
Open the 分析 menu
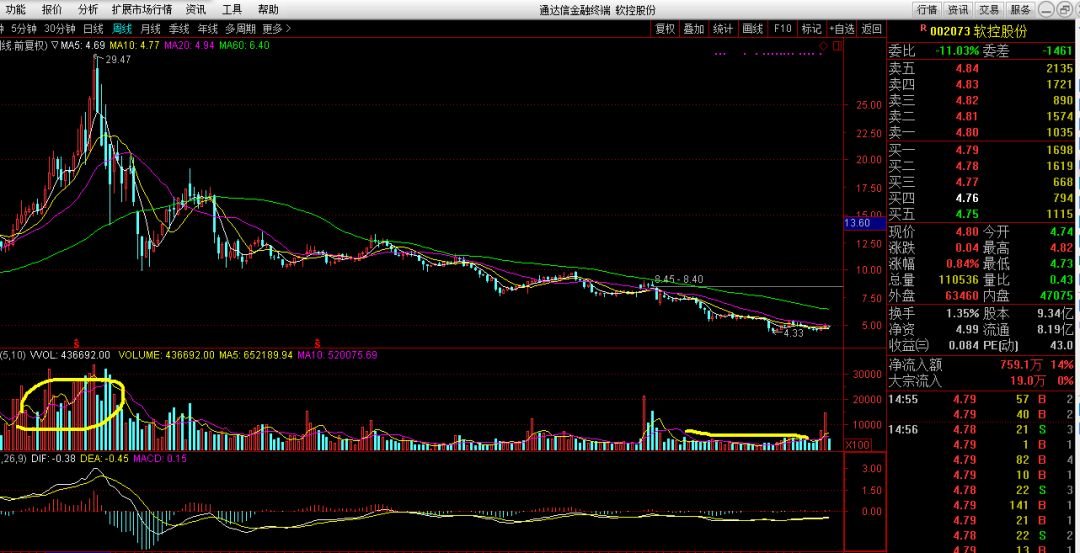coord(88,10)
